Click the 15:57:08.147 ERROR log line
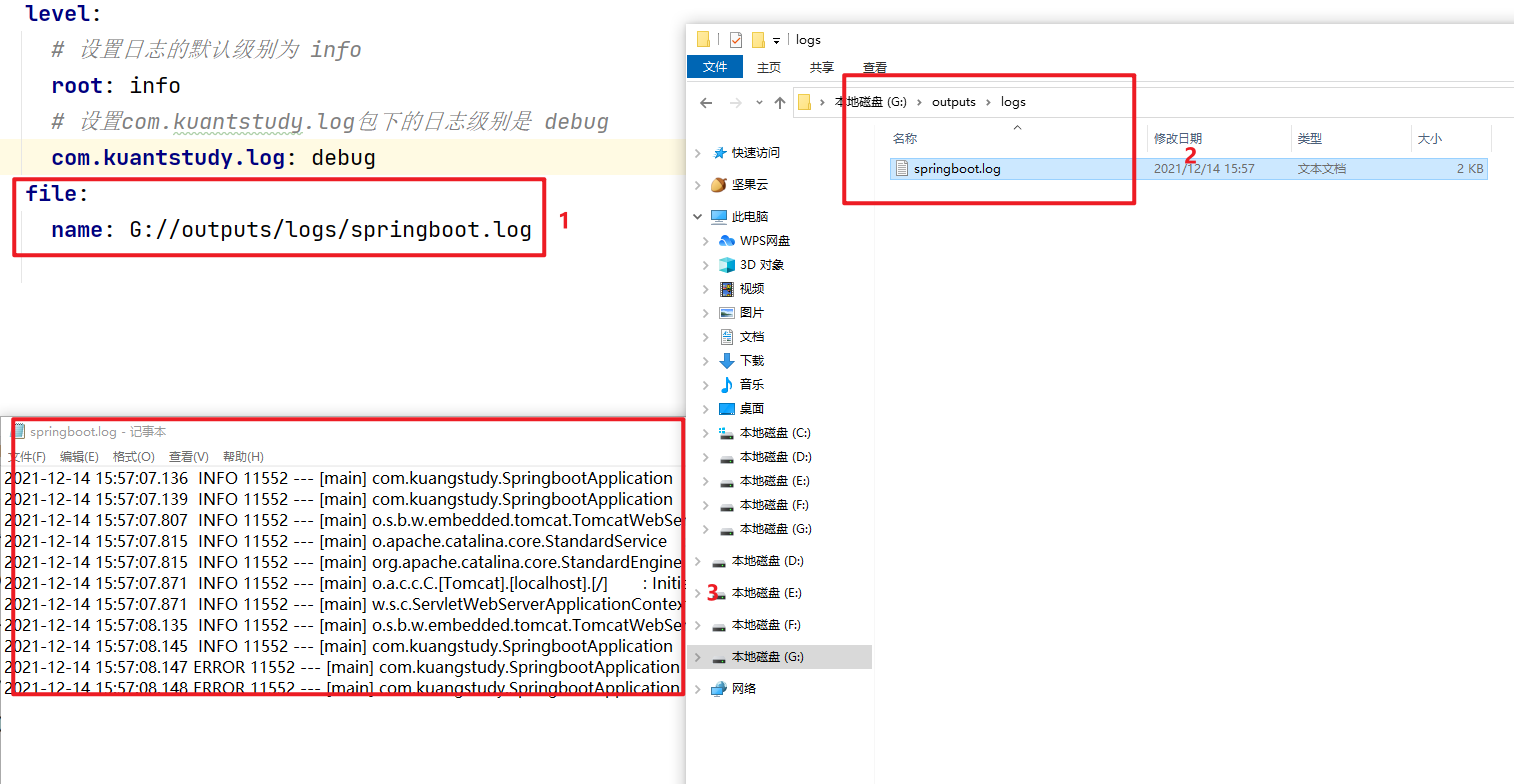The image size is (1514, 784). coord(343,667)
